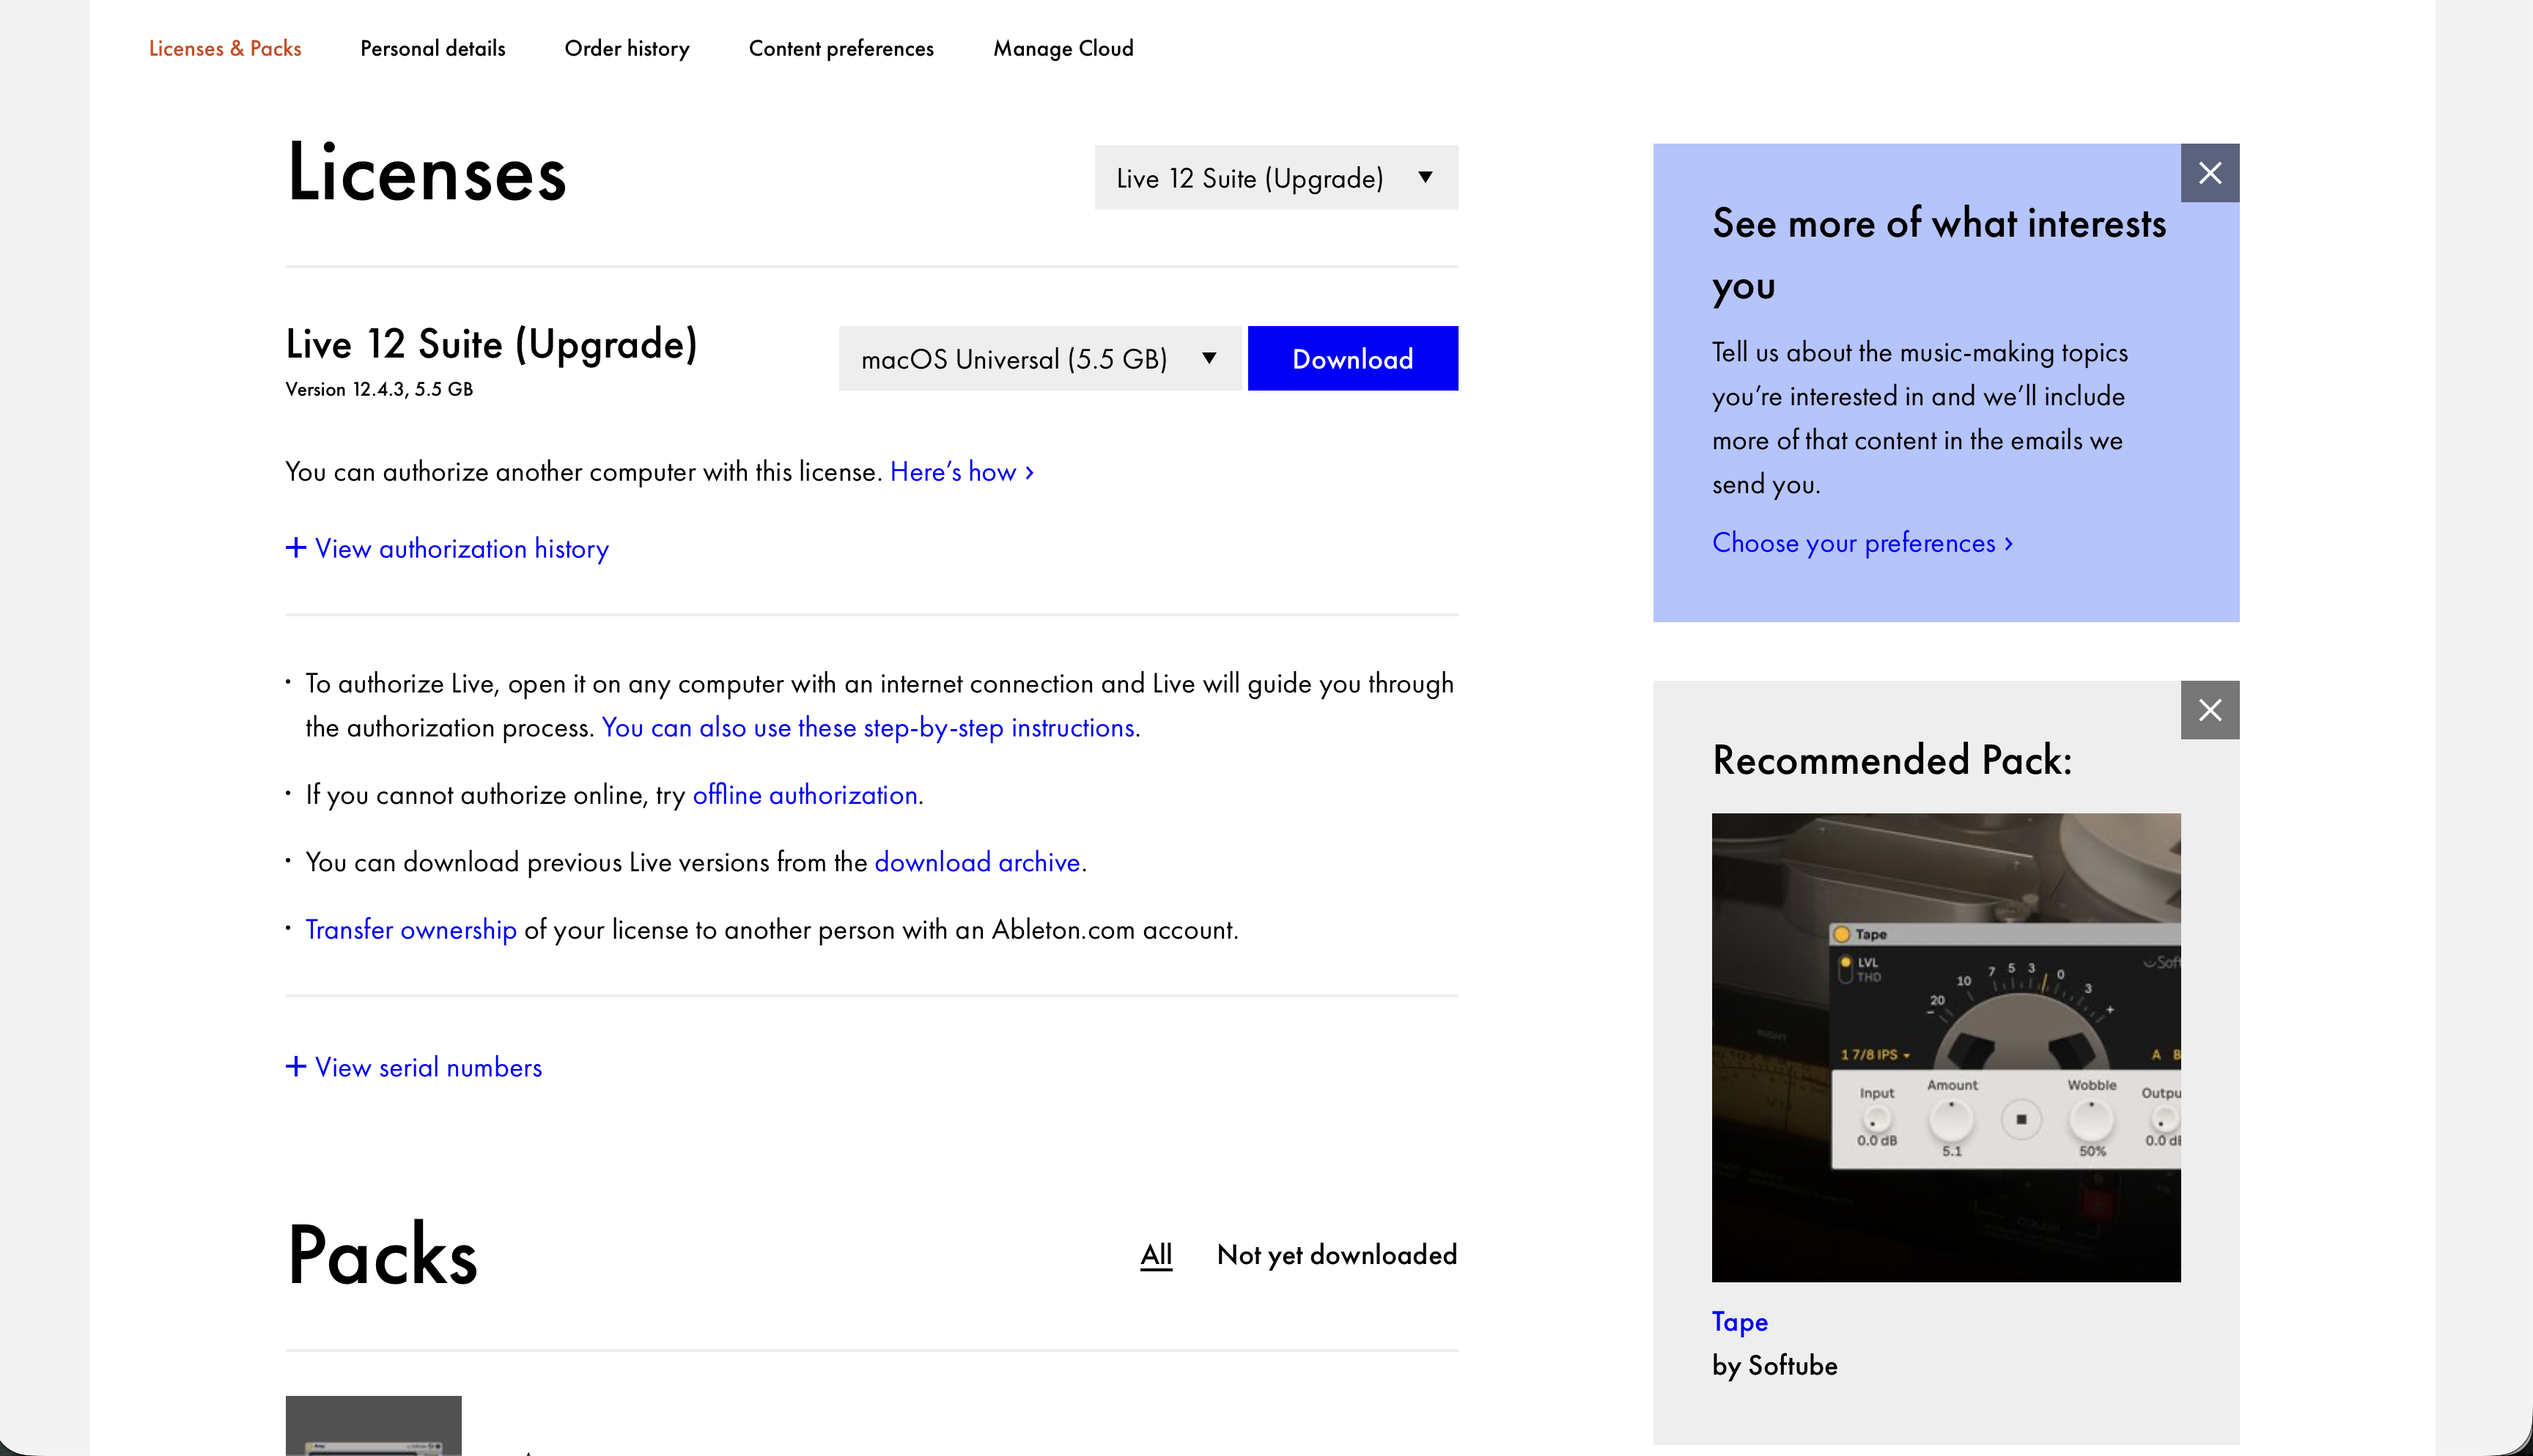Filter packs by Not yet downloaded
Viewport: 2533px width, 1456px height.
click(1337, 1254)
